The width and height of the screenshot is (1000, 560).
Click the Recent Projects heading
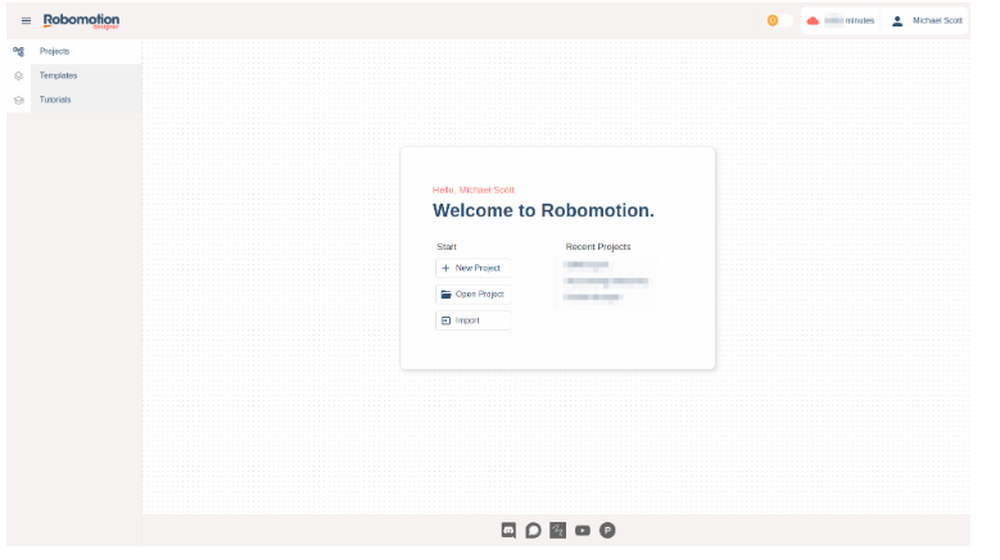598,247
